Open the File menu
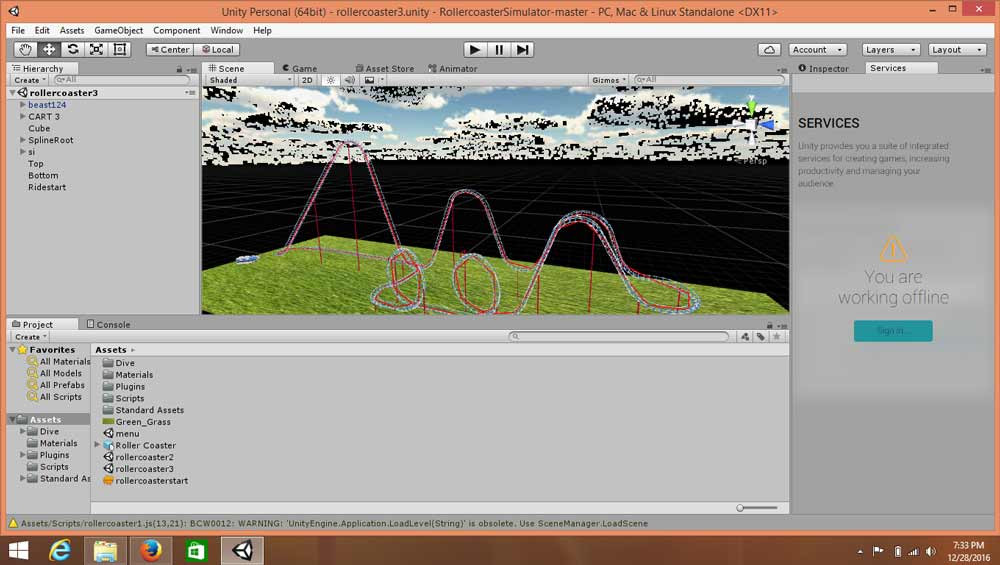The width and height of the screenshot is (1000, 565). (18, 30)
